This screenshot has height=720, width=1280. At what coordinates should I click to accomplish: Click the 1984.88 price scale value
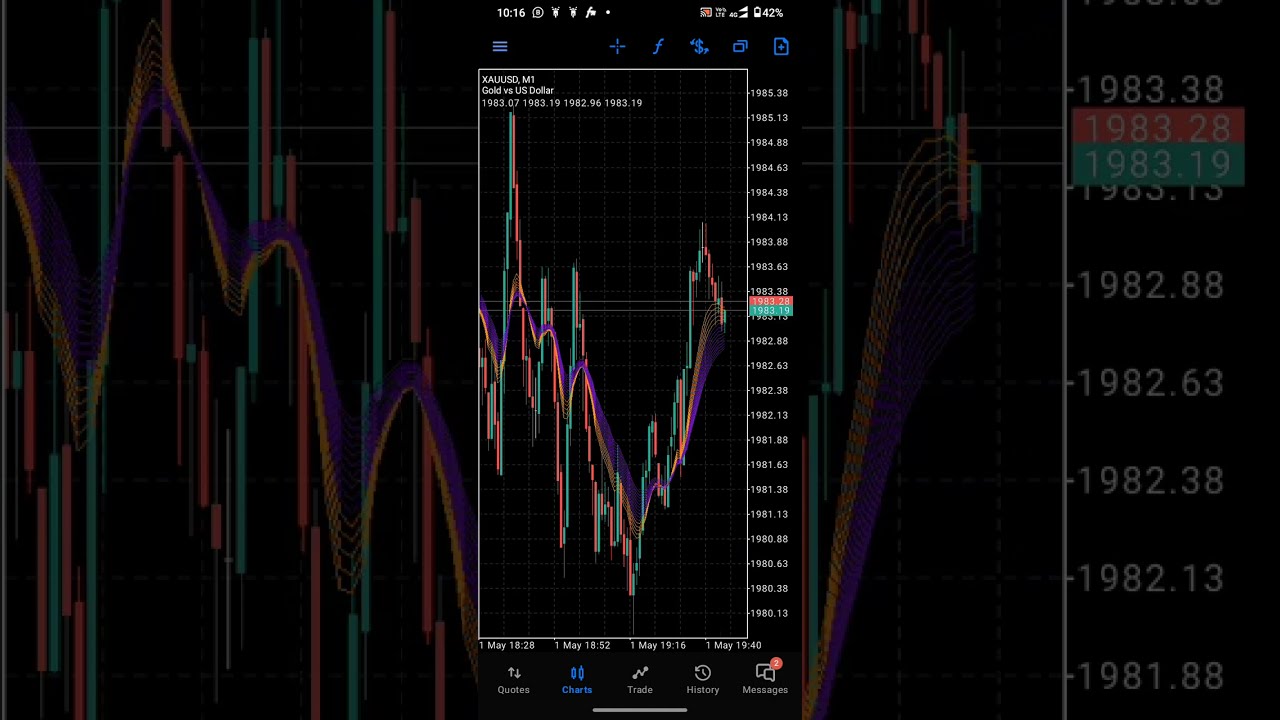769,143
